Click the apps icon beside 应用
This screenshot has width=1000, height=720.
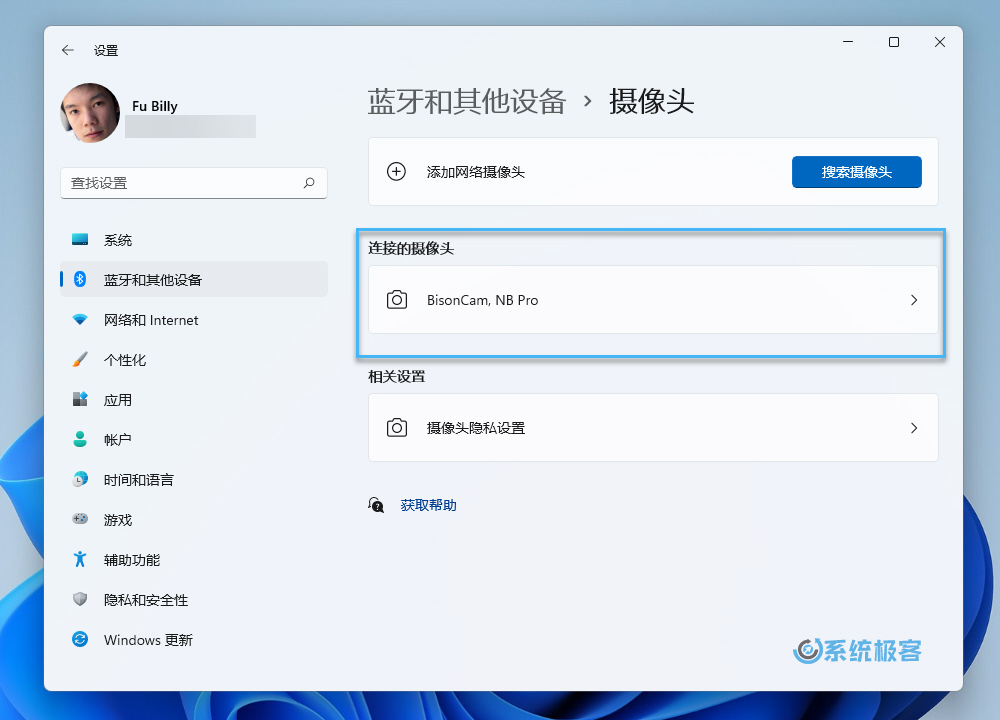click(x=80, y=399)
